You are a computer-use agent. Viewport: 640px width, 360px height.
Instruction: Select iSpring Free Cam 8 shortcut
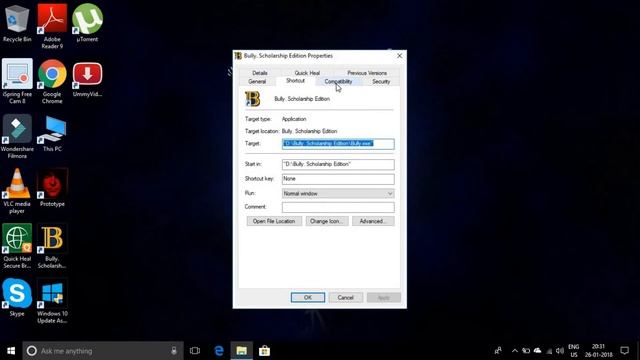pos(17,81)
